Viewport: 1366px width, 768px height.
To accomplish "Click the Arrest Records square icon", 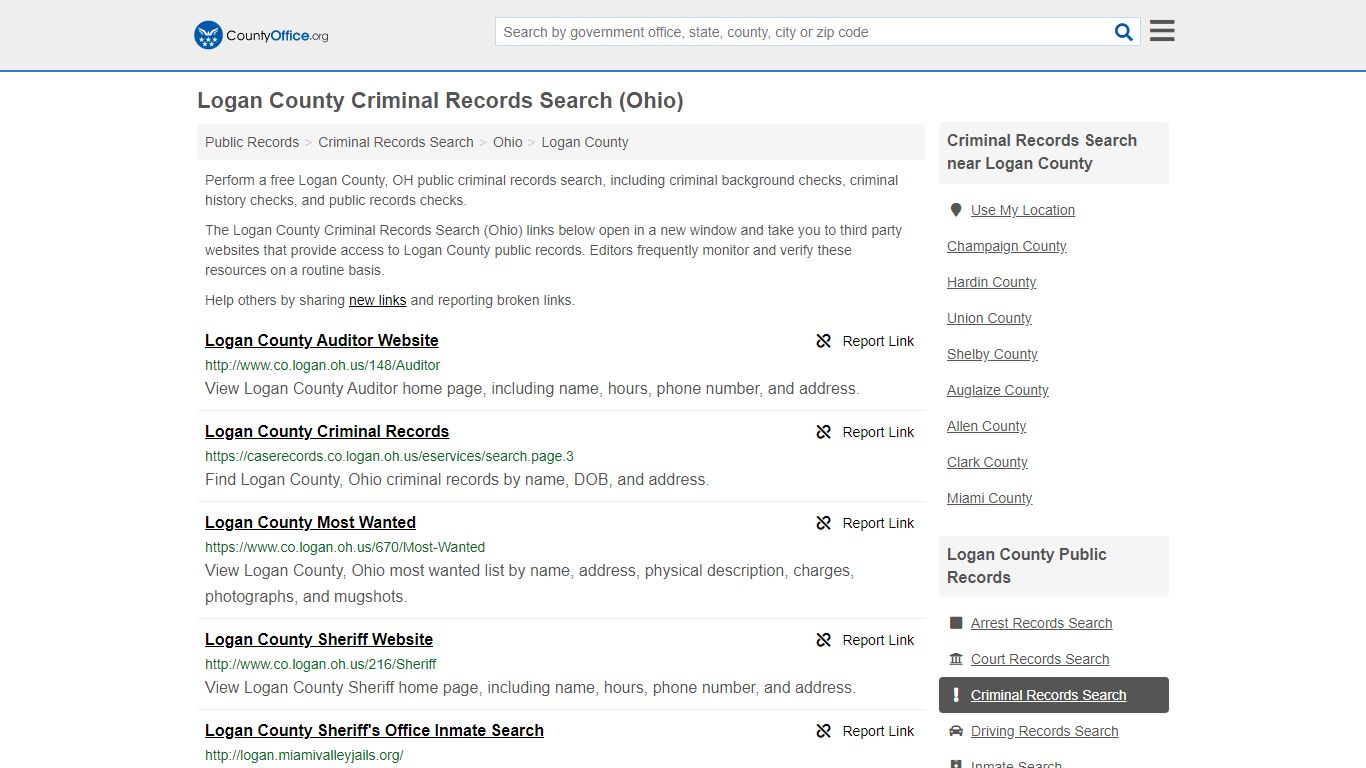I will tap(956, 623).
